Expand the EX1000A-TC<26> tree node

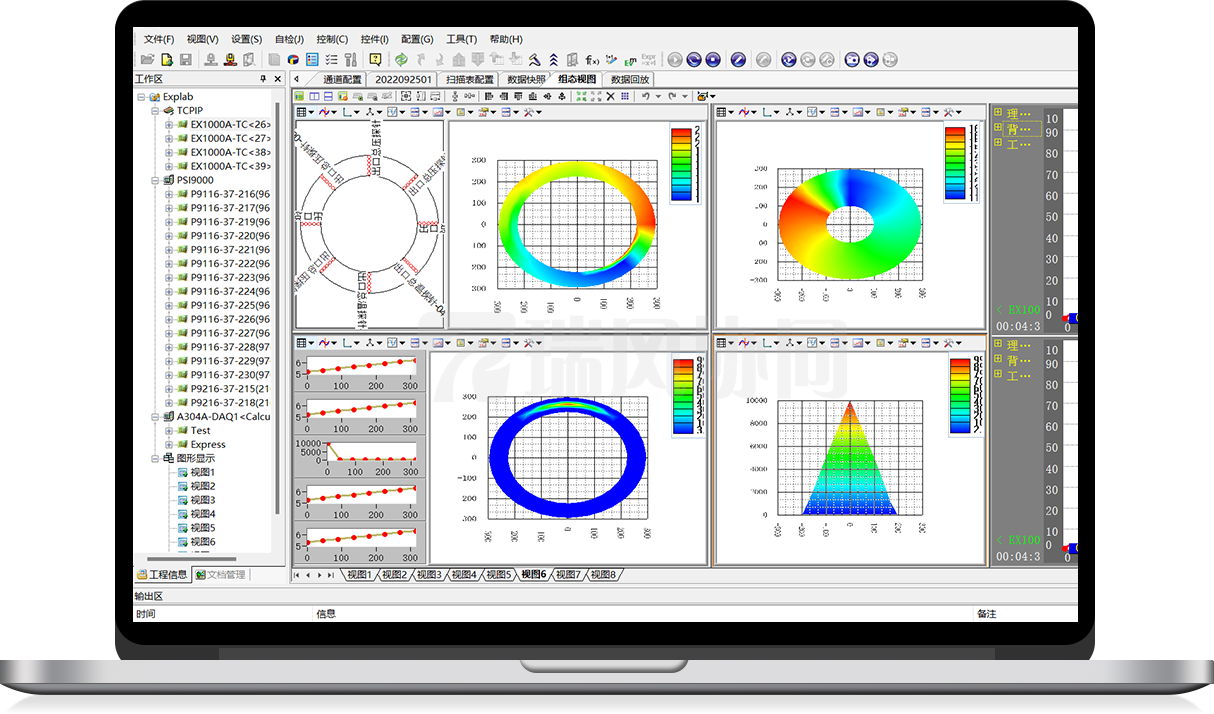click(x=169, y=125)
